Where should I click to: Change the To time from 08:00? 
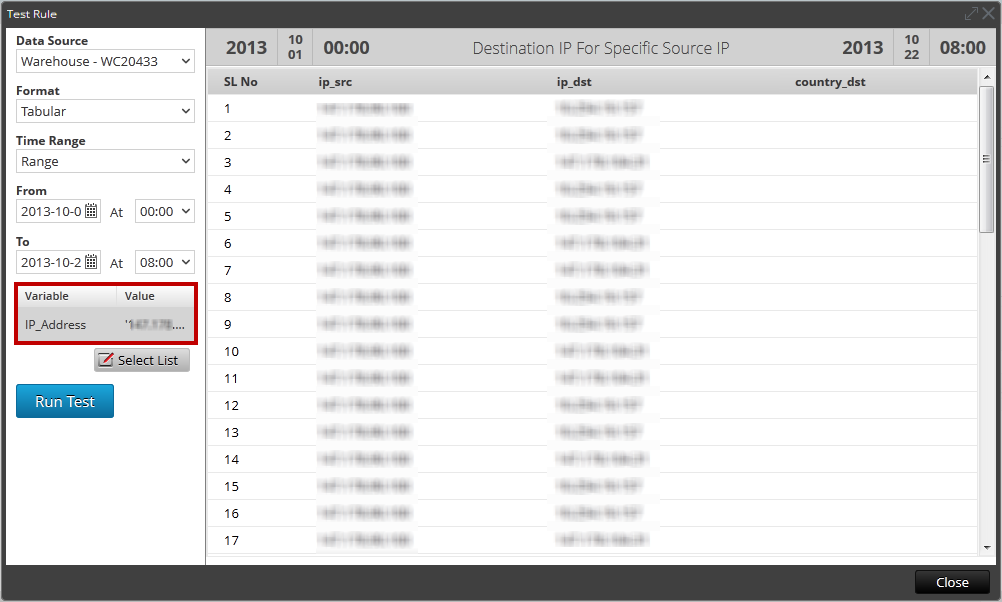pyautogui.click(x=164, y=262)
